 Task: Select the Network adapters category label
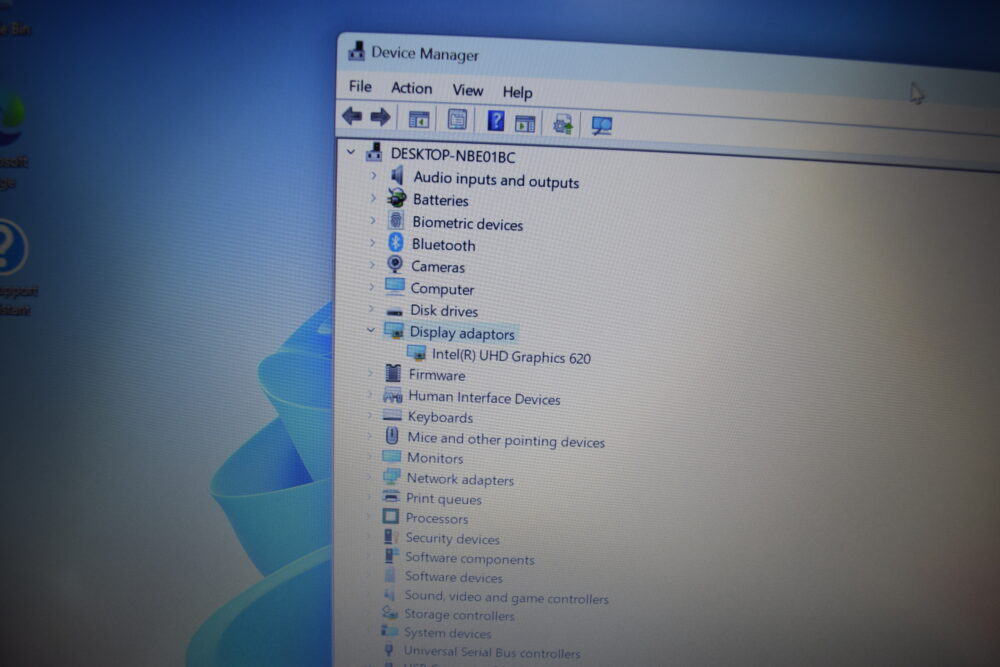click(460, 480)
